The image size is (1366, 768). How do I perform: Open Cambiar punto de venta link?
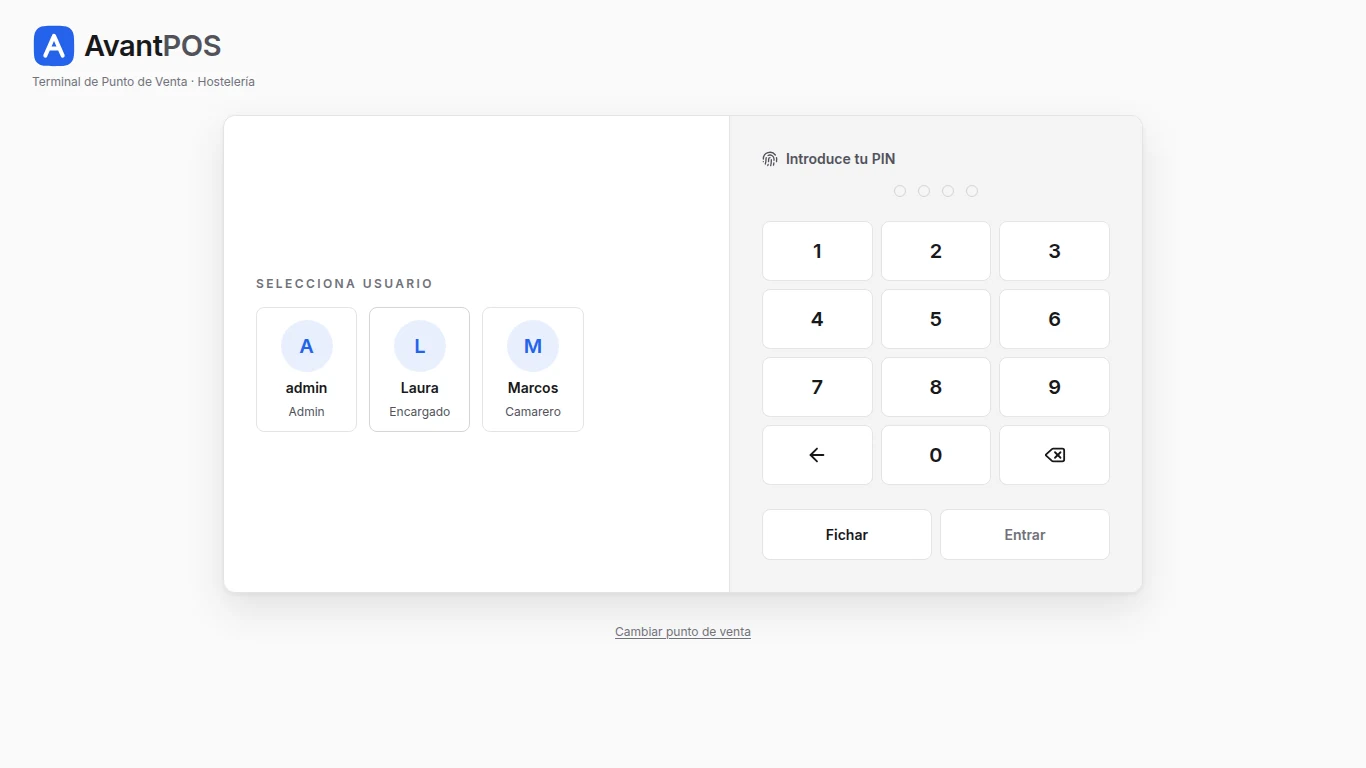point(683,632)
